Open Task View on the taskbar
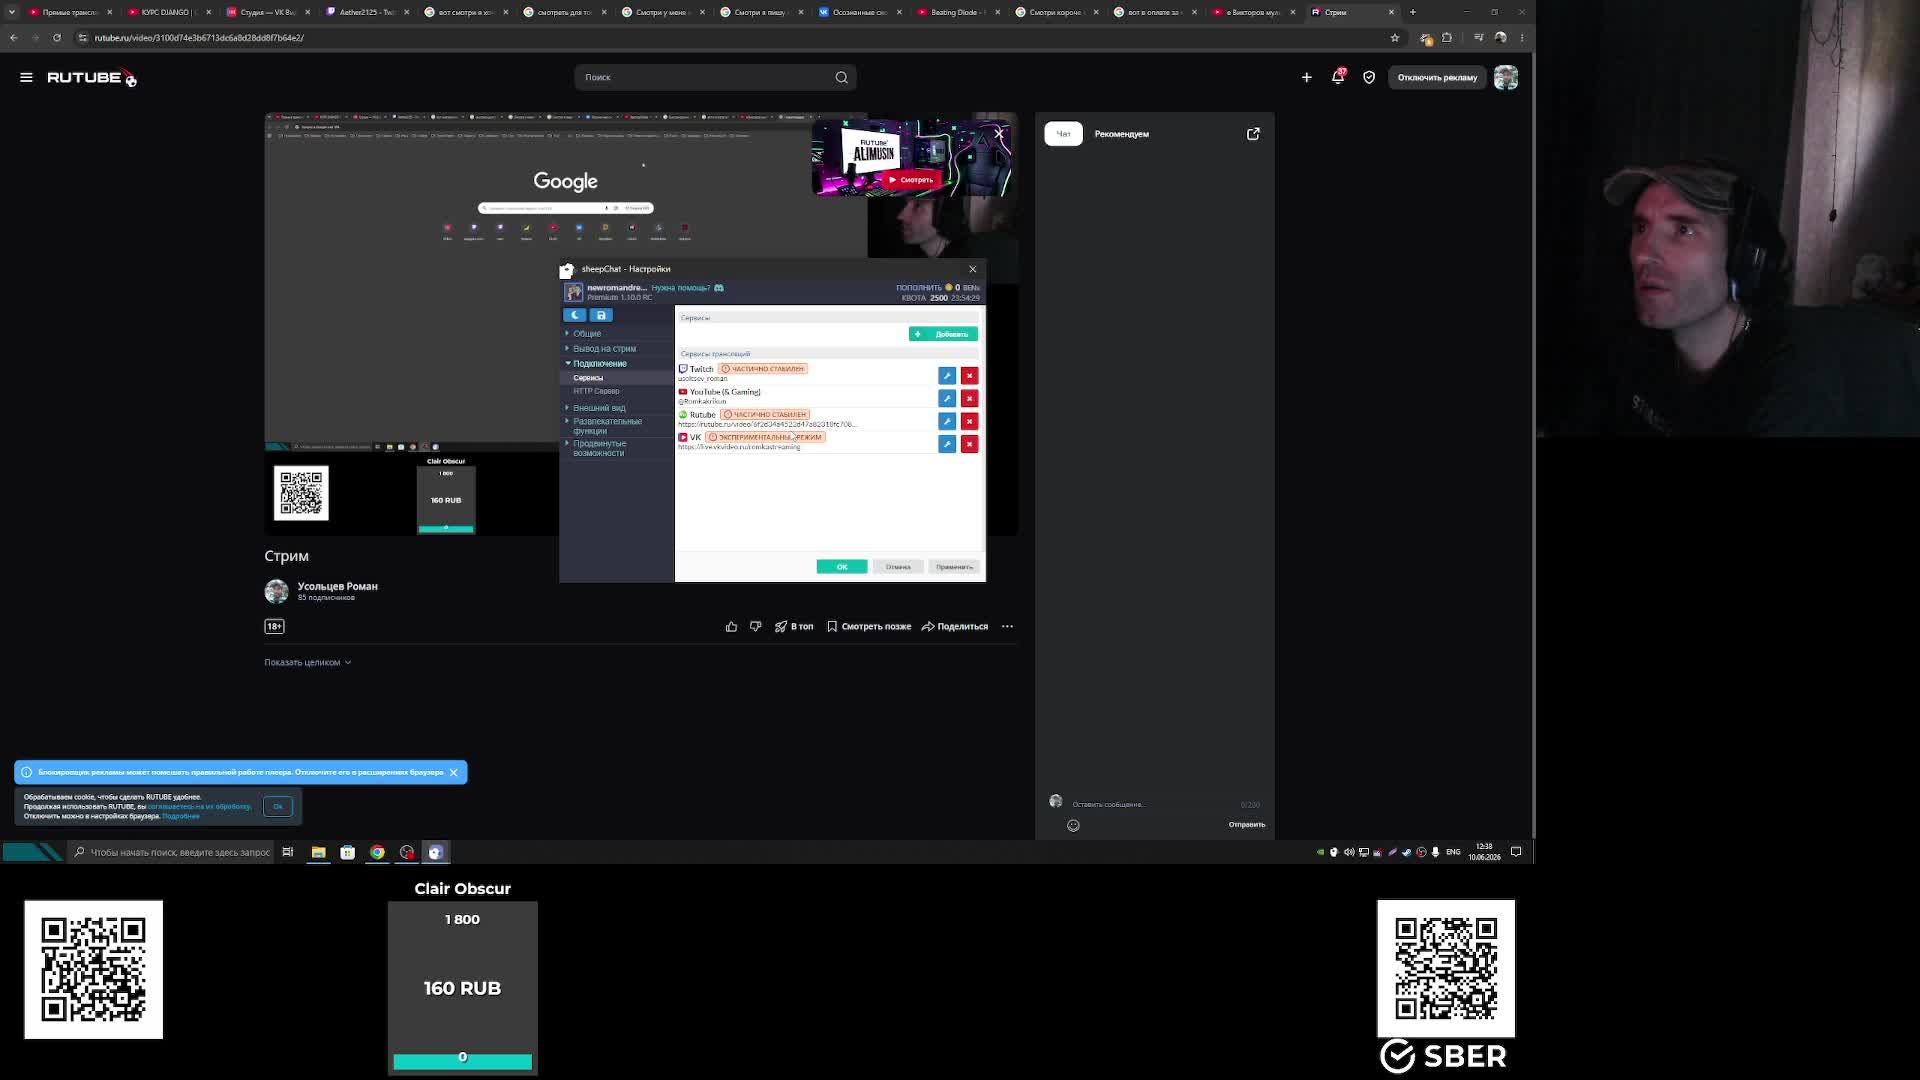This screenshot has height=1080, width=1920. [x=287, y=852]
